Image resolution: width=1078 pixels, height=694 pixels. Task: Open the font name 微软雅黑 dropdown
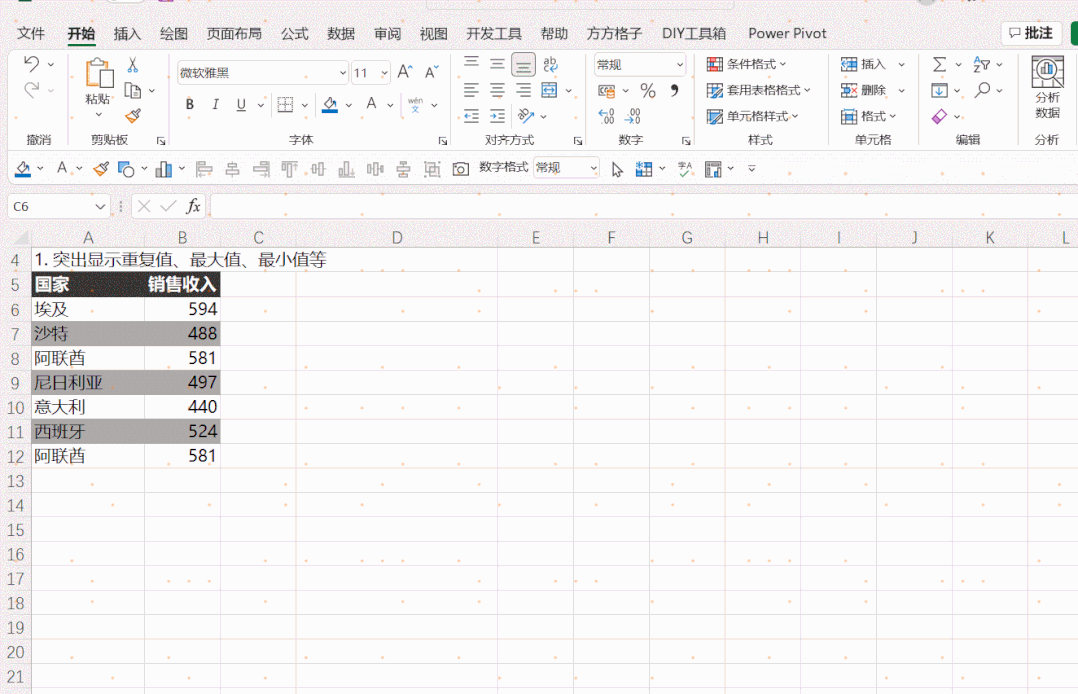tap(342, 73)
